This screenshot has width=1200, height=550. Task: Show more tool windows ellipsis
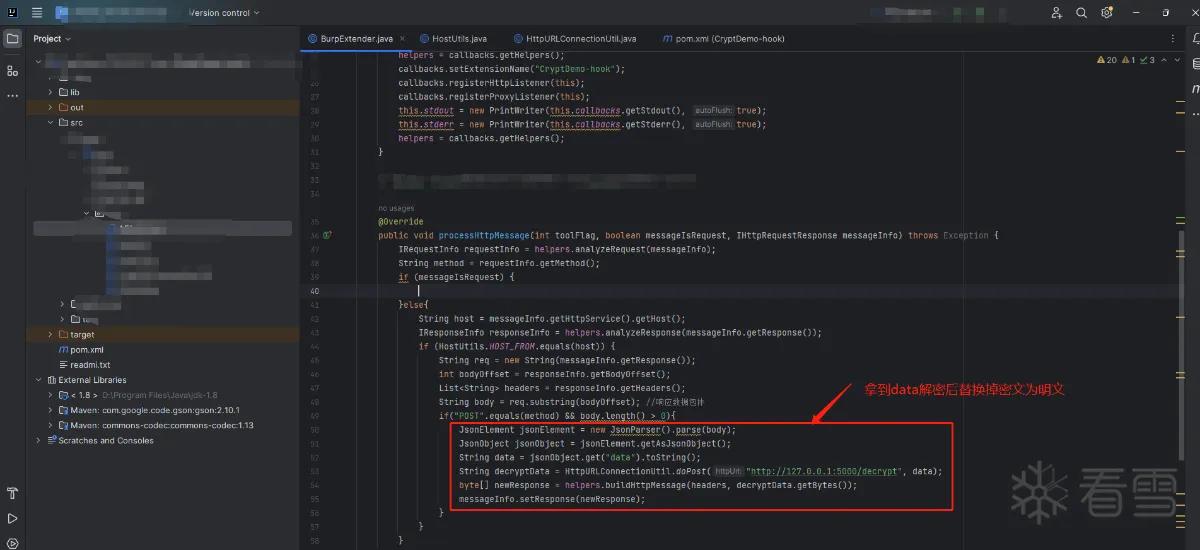[12, 96]
